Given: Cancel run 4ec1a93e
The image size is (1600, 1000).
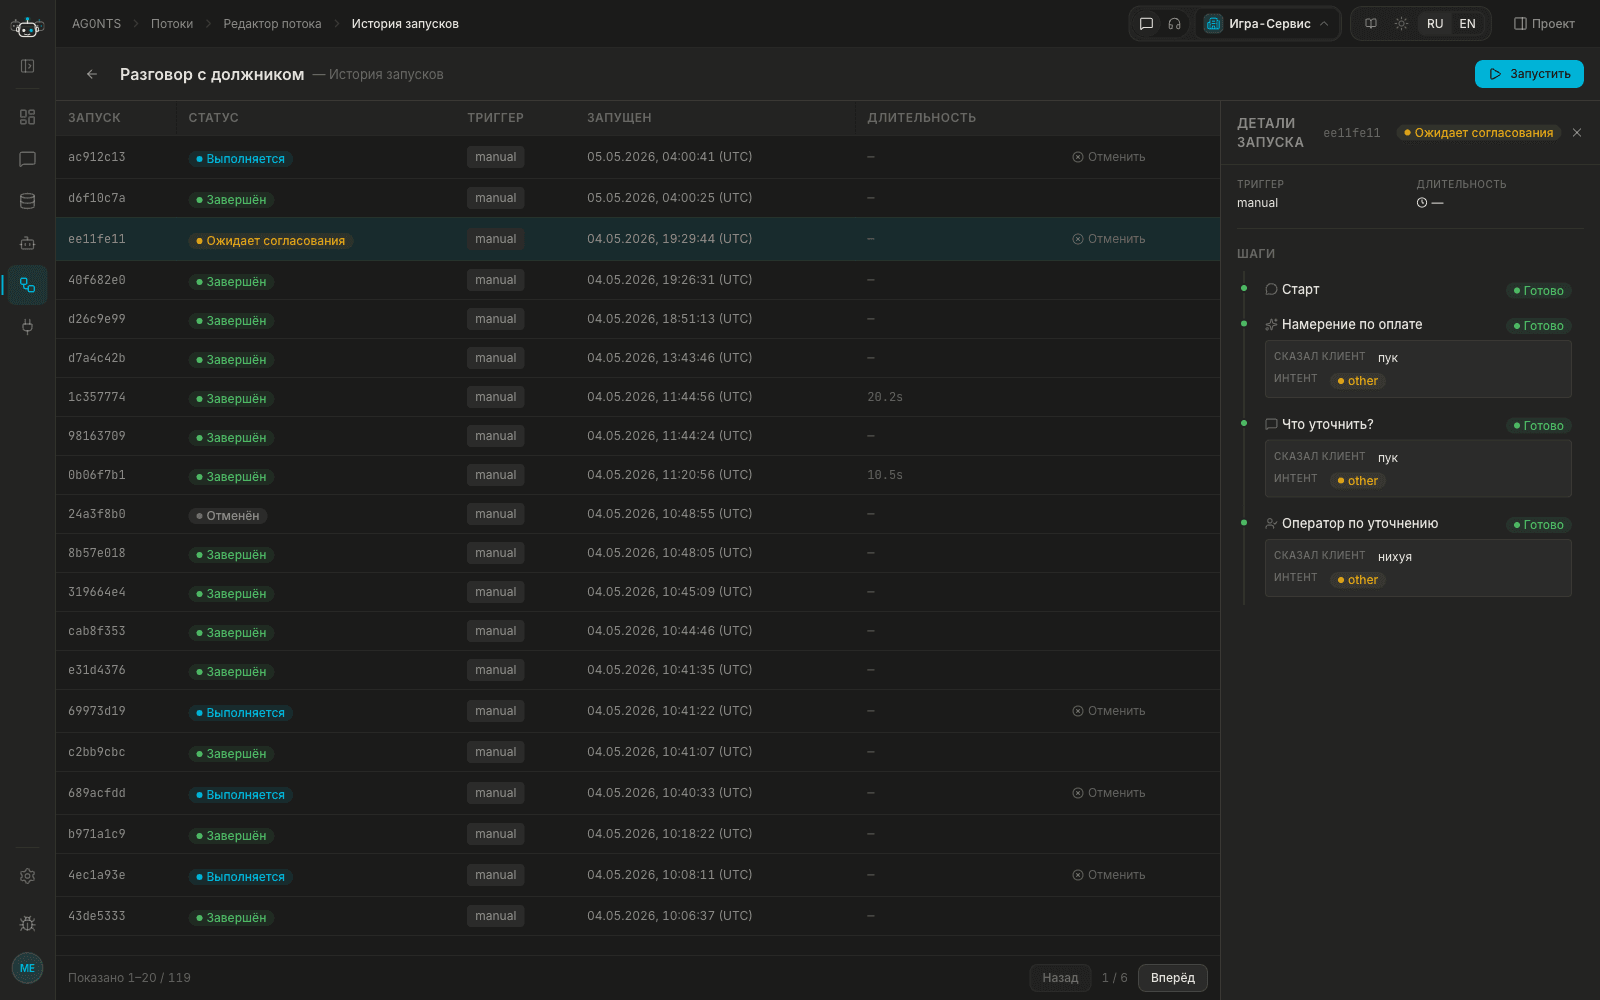Looking at the screenshot, I should pos(1109,875).
